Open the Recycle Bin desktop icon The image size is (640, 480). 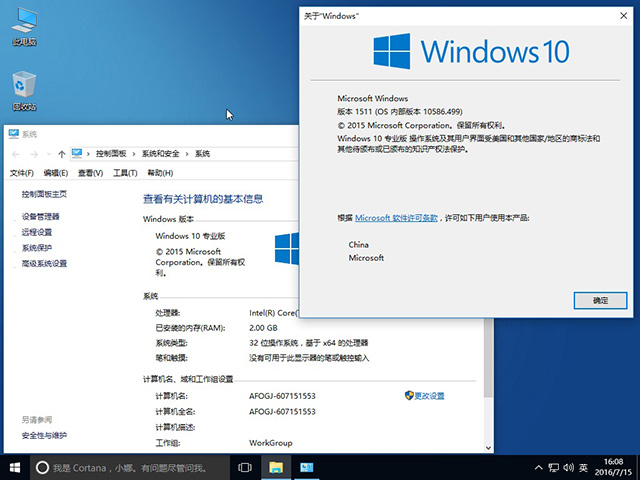[x=24, y=91]
